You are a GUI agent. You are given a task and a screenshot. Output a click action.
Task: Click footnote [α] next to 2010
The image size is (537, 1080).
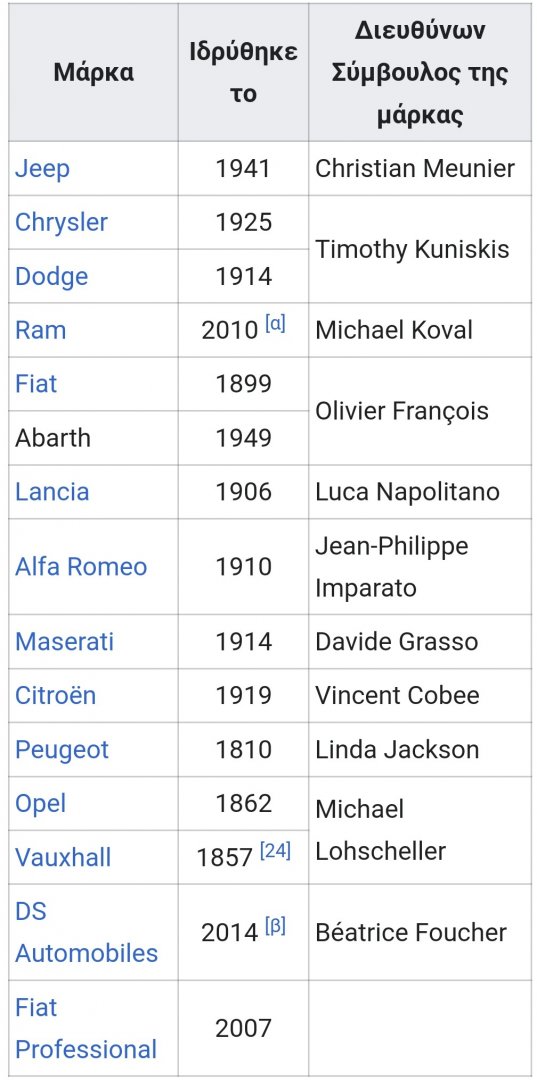(275, 325)
